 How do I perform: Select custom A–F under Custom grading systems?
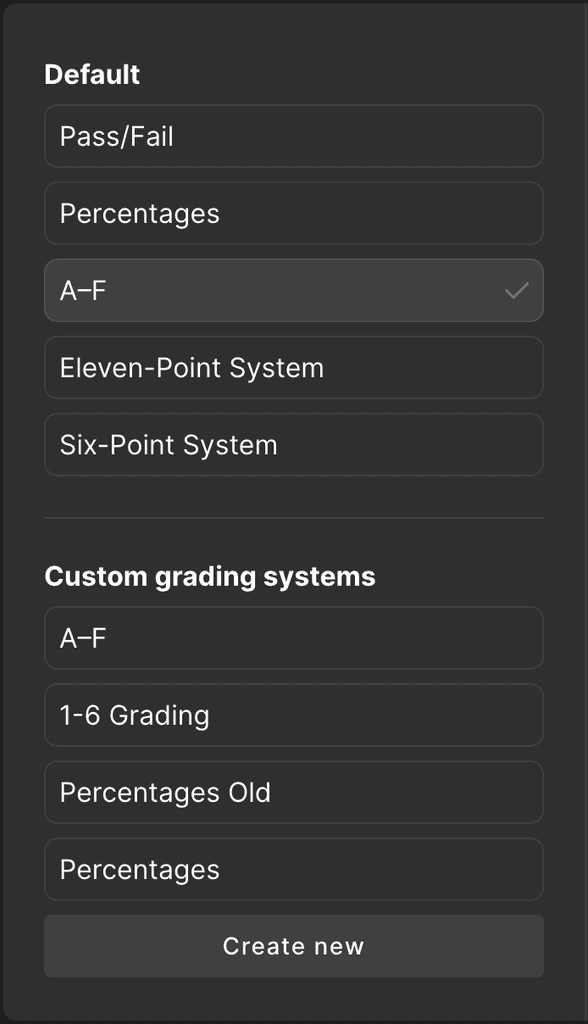click(294, 638)
